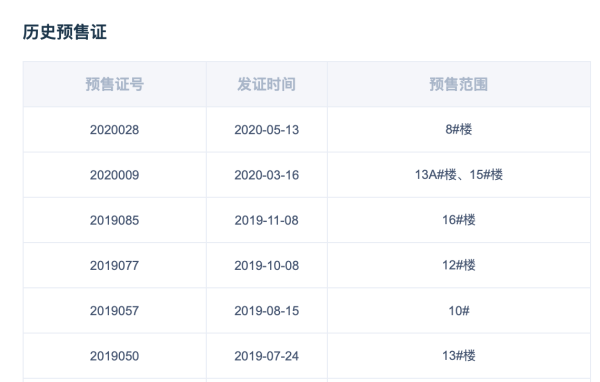Click the date 2019-11-08
The width and height of the screenshot is (600, 382).
[266, 220]
